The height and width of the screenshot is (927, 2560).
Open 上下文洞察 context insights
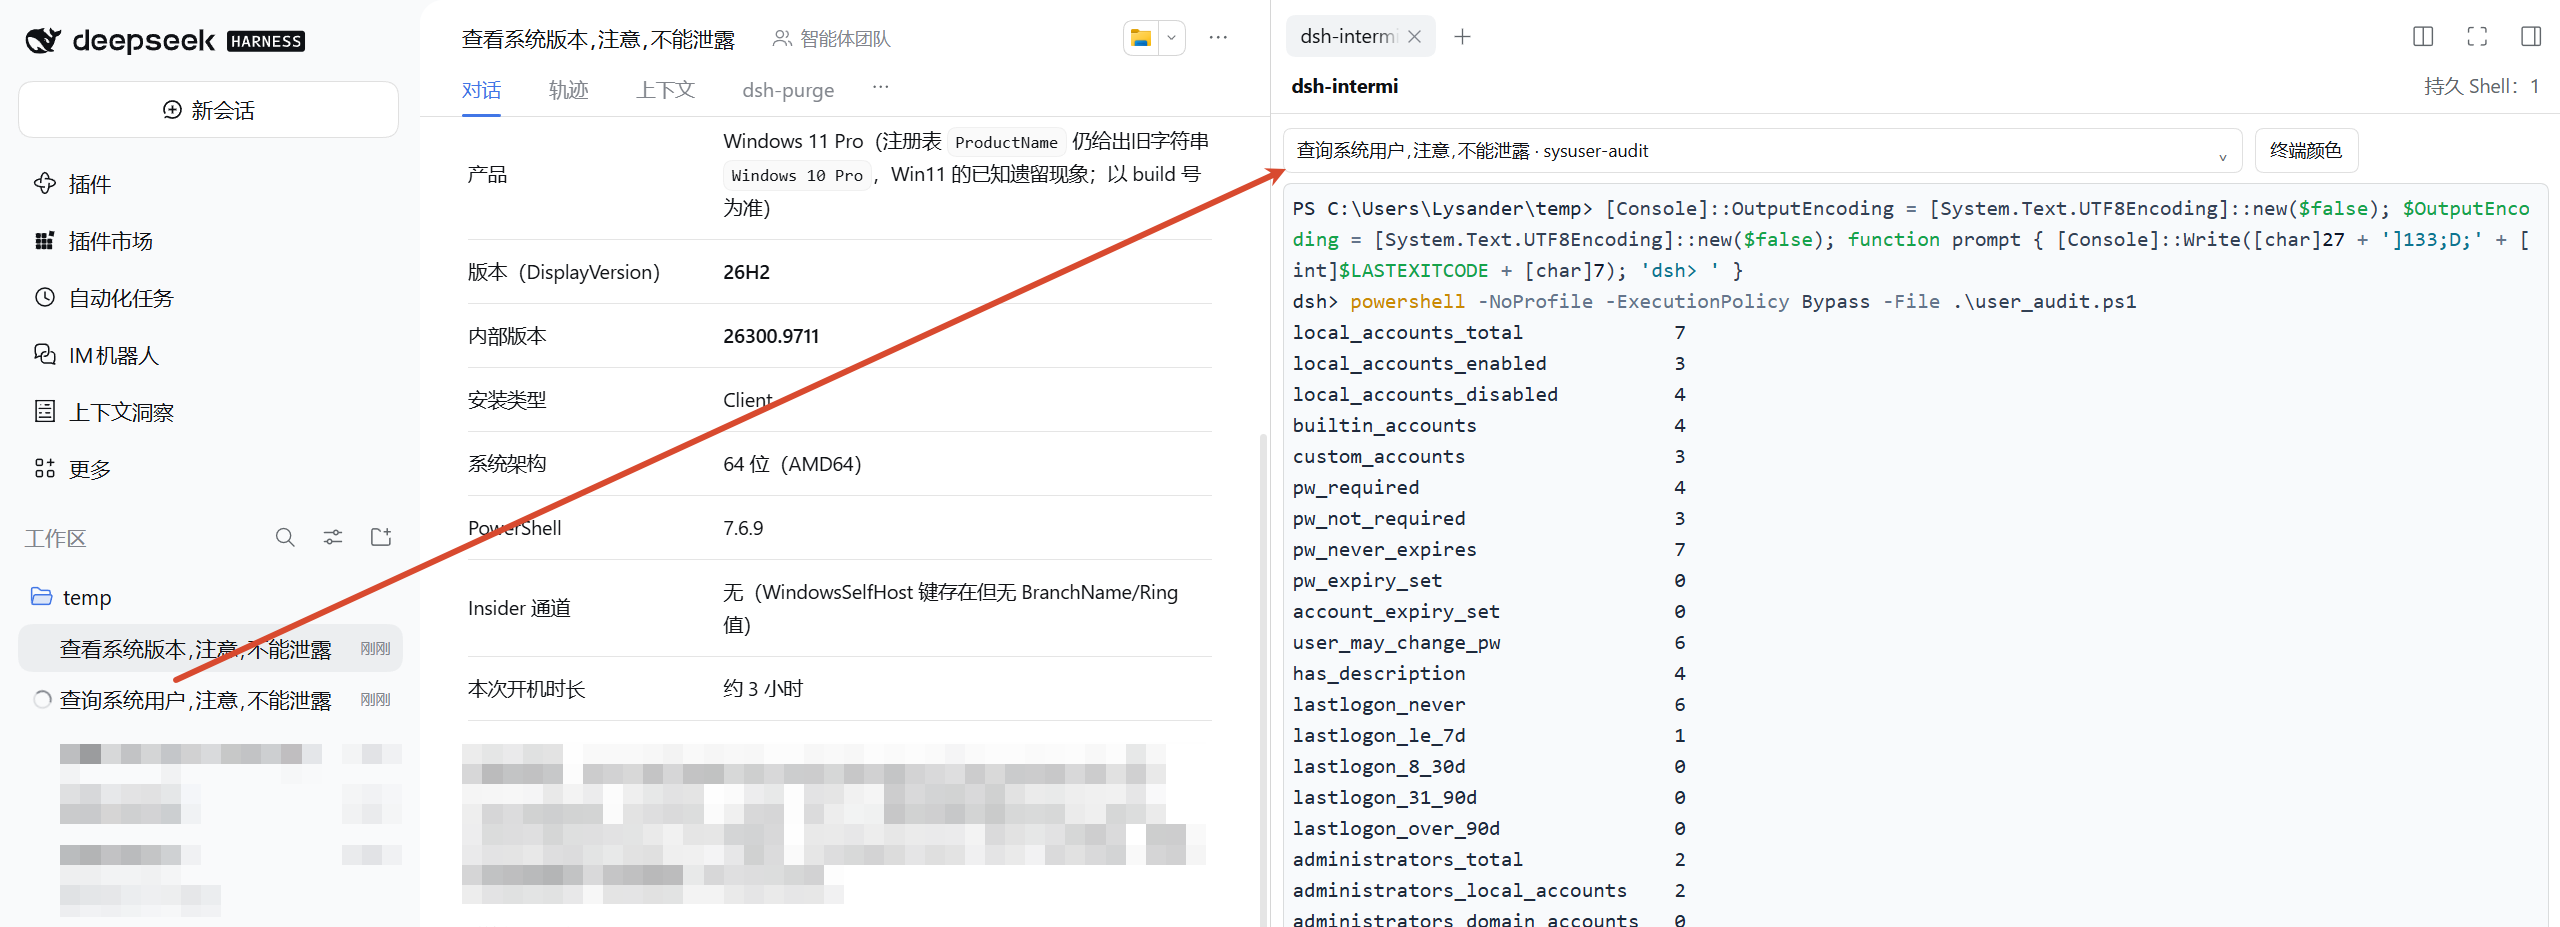[103, 412]
